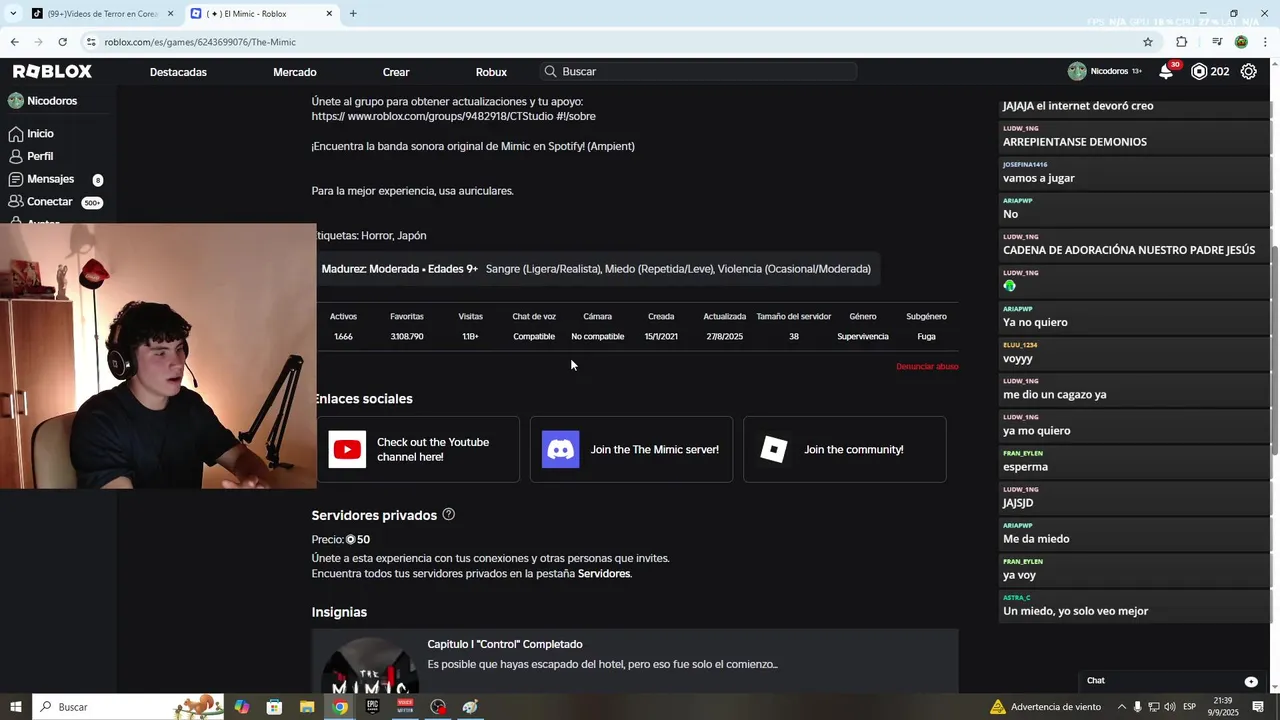Open Destacadas in the Roblox header

coord(178,72)
